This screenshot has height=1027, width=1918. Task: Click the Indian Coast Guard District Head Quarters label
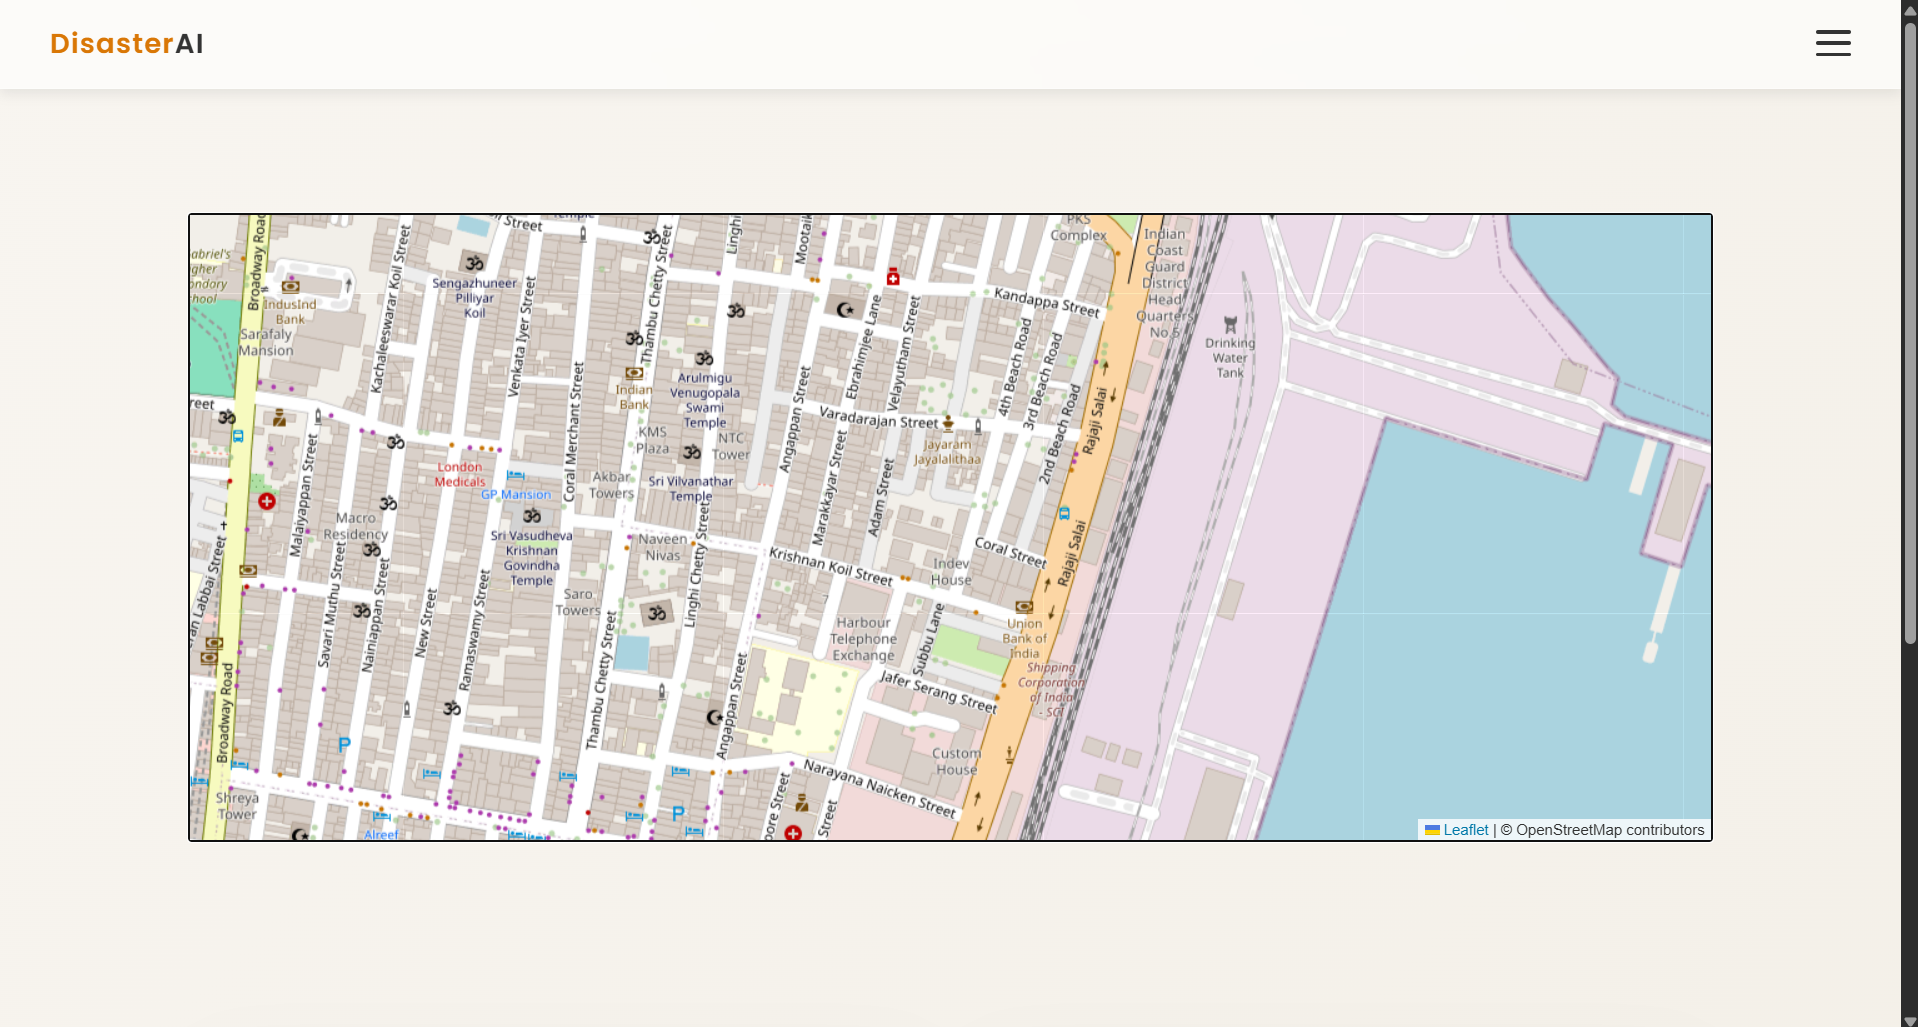1165,283
